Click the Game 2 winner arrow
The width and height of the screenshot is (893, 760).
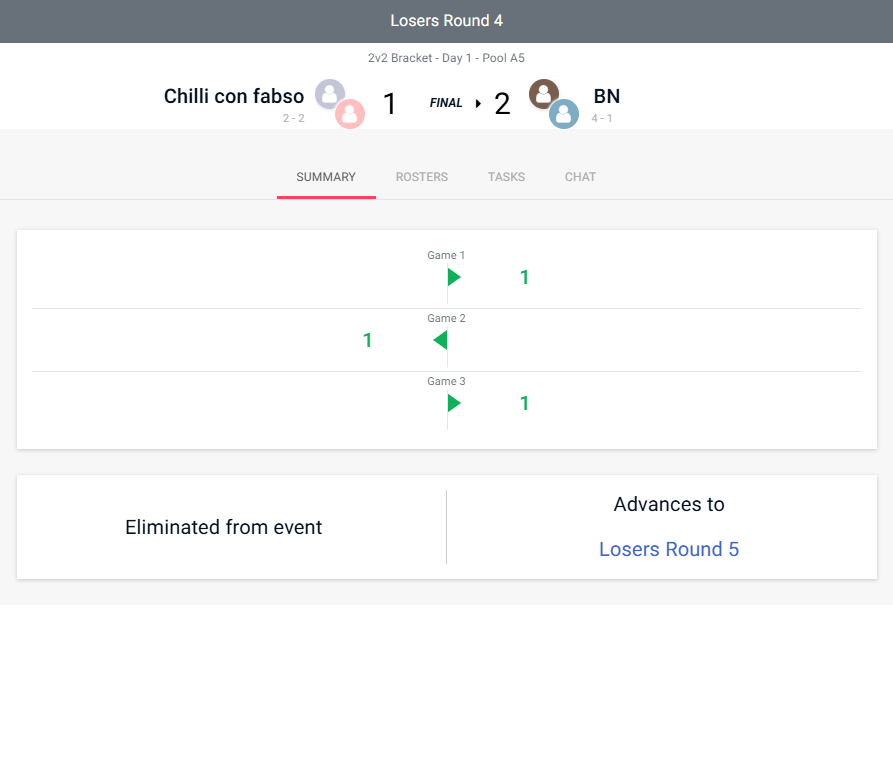click(x=440, y=341)
